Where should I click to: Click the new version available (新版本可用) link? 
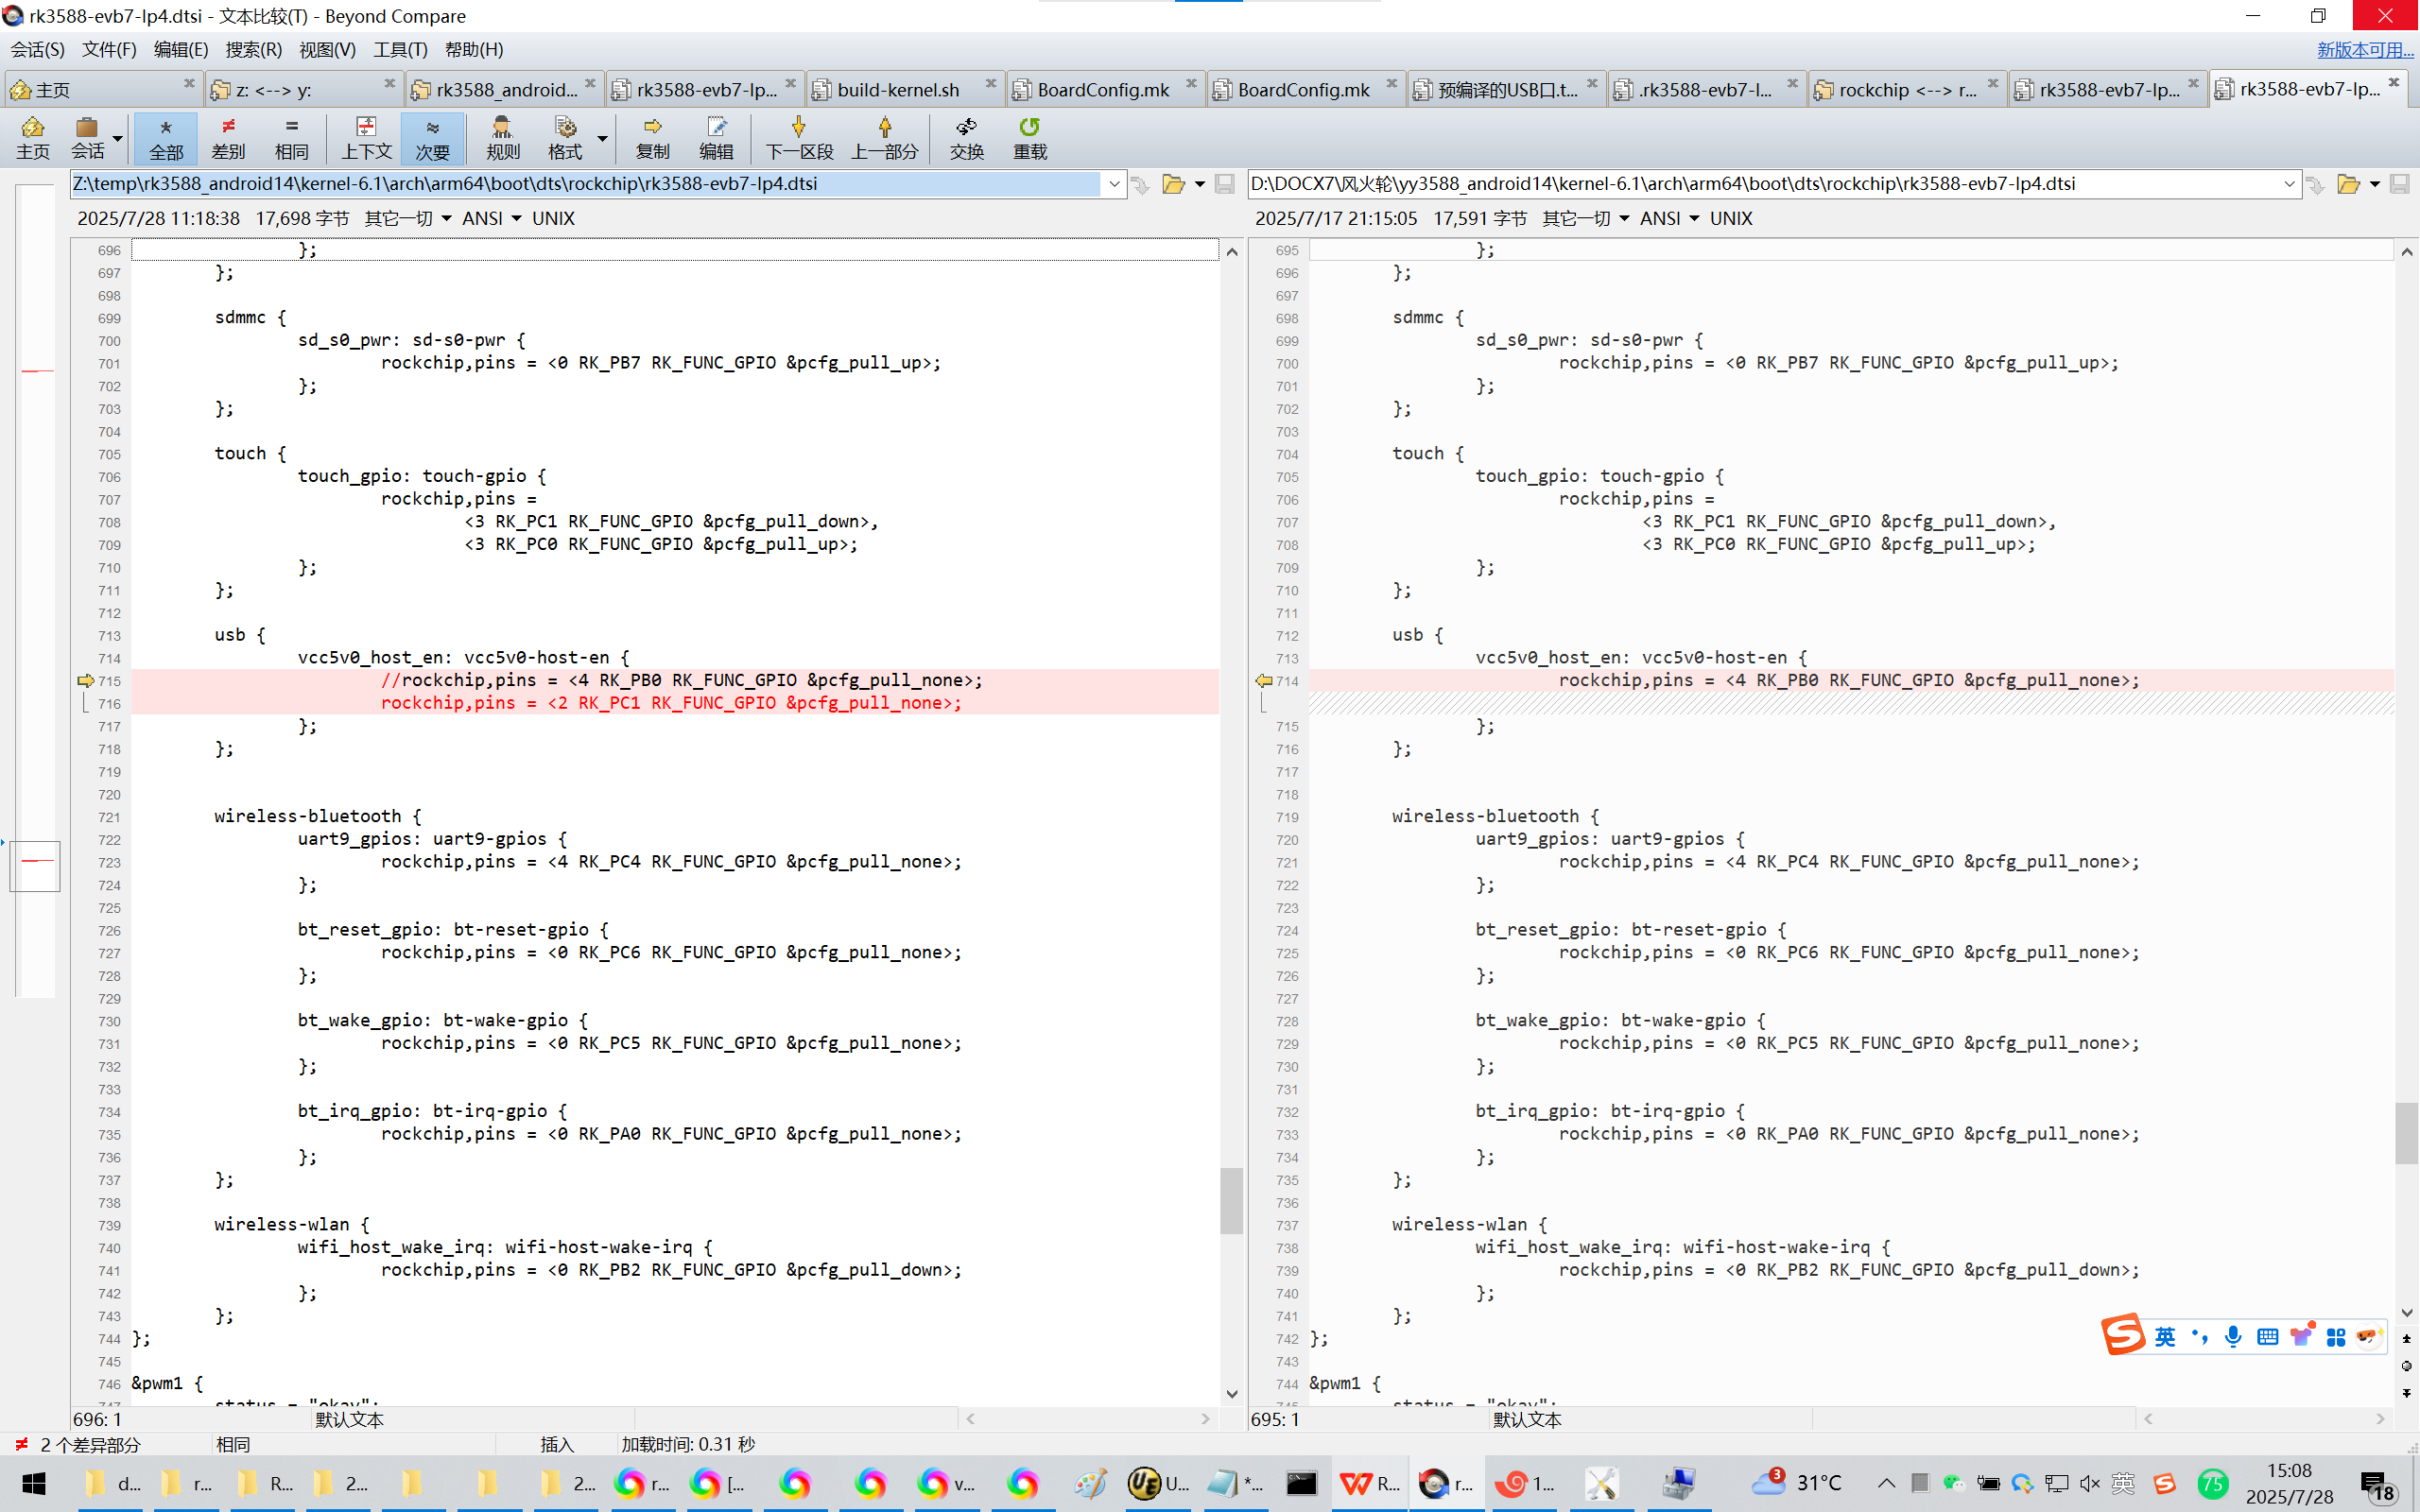pyautogui.click(x=2364, y=49)
